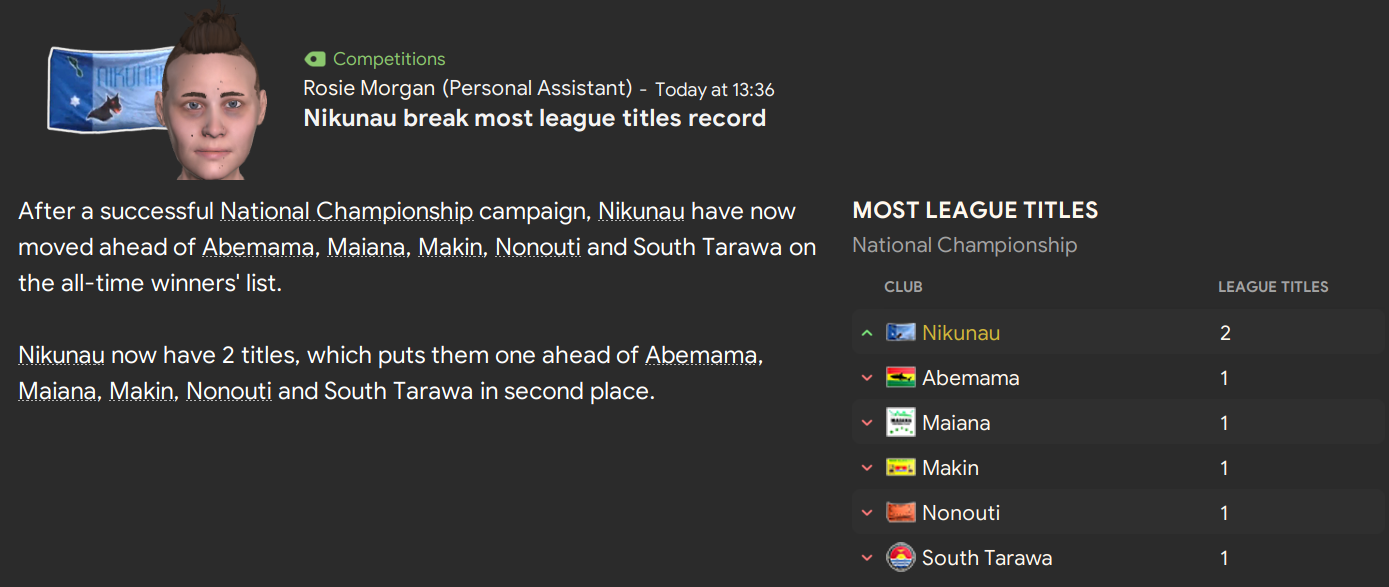Click the red down arrow beside Abemama
Image resolution: width=1389 pixels, height=587 pixels.
(866, 378)
